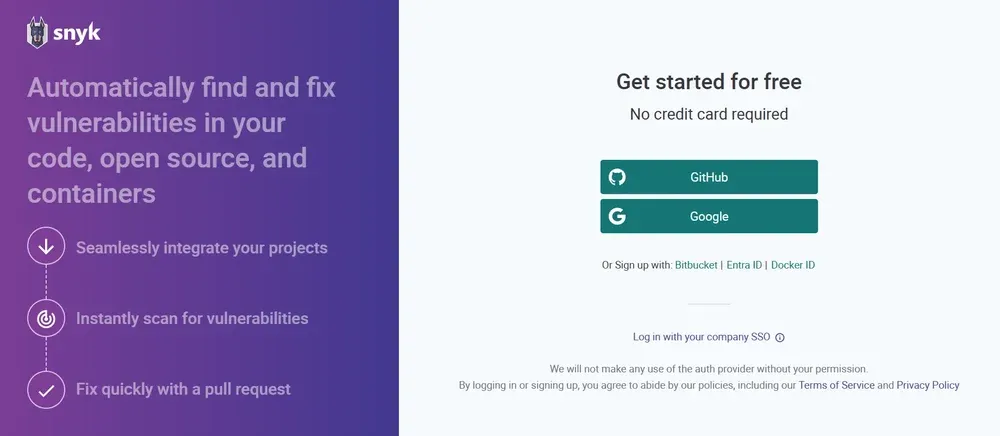Screen dimensions: 1000x436
Task: Click the checkmark circle icon
Action: click(x=46, y=389)
